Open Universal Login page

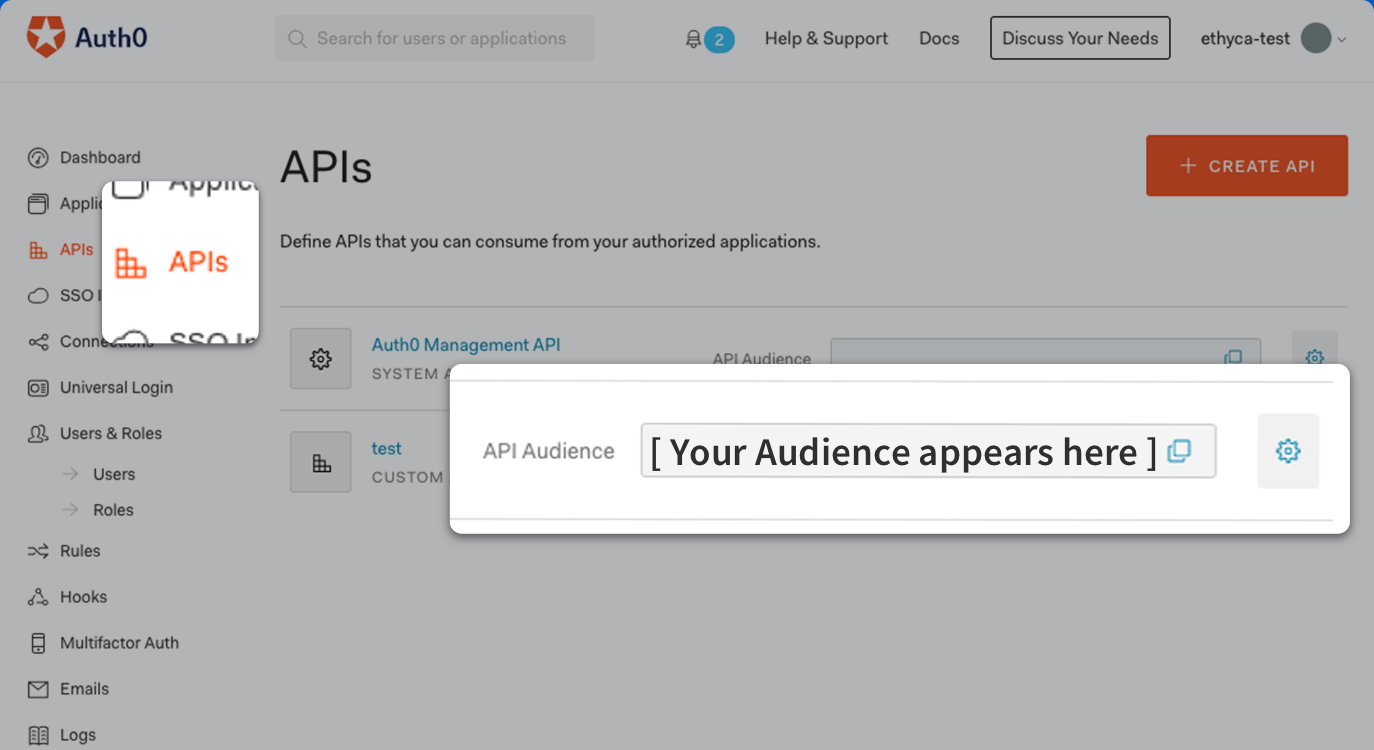[116, 387]
